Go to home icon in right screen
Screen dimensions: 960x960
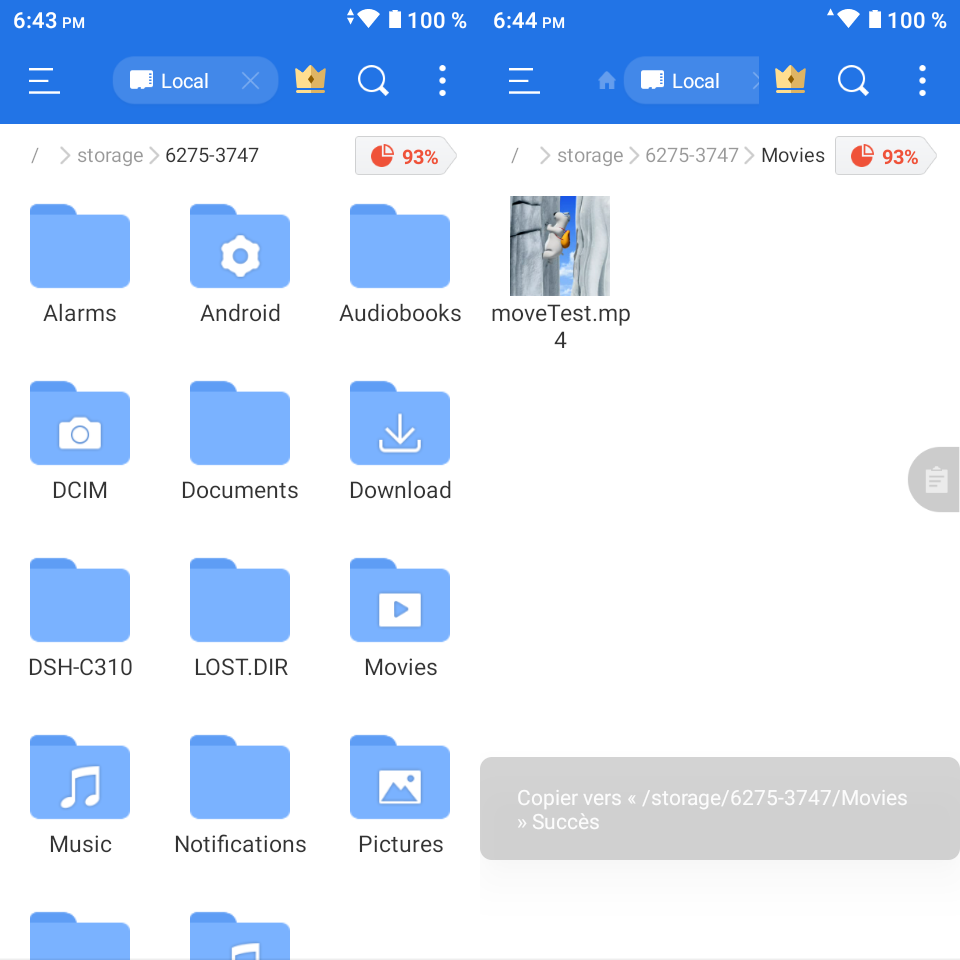[x=607, y=80]
